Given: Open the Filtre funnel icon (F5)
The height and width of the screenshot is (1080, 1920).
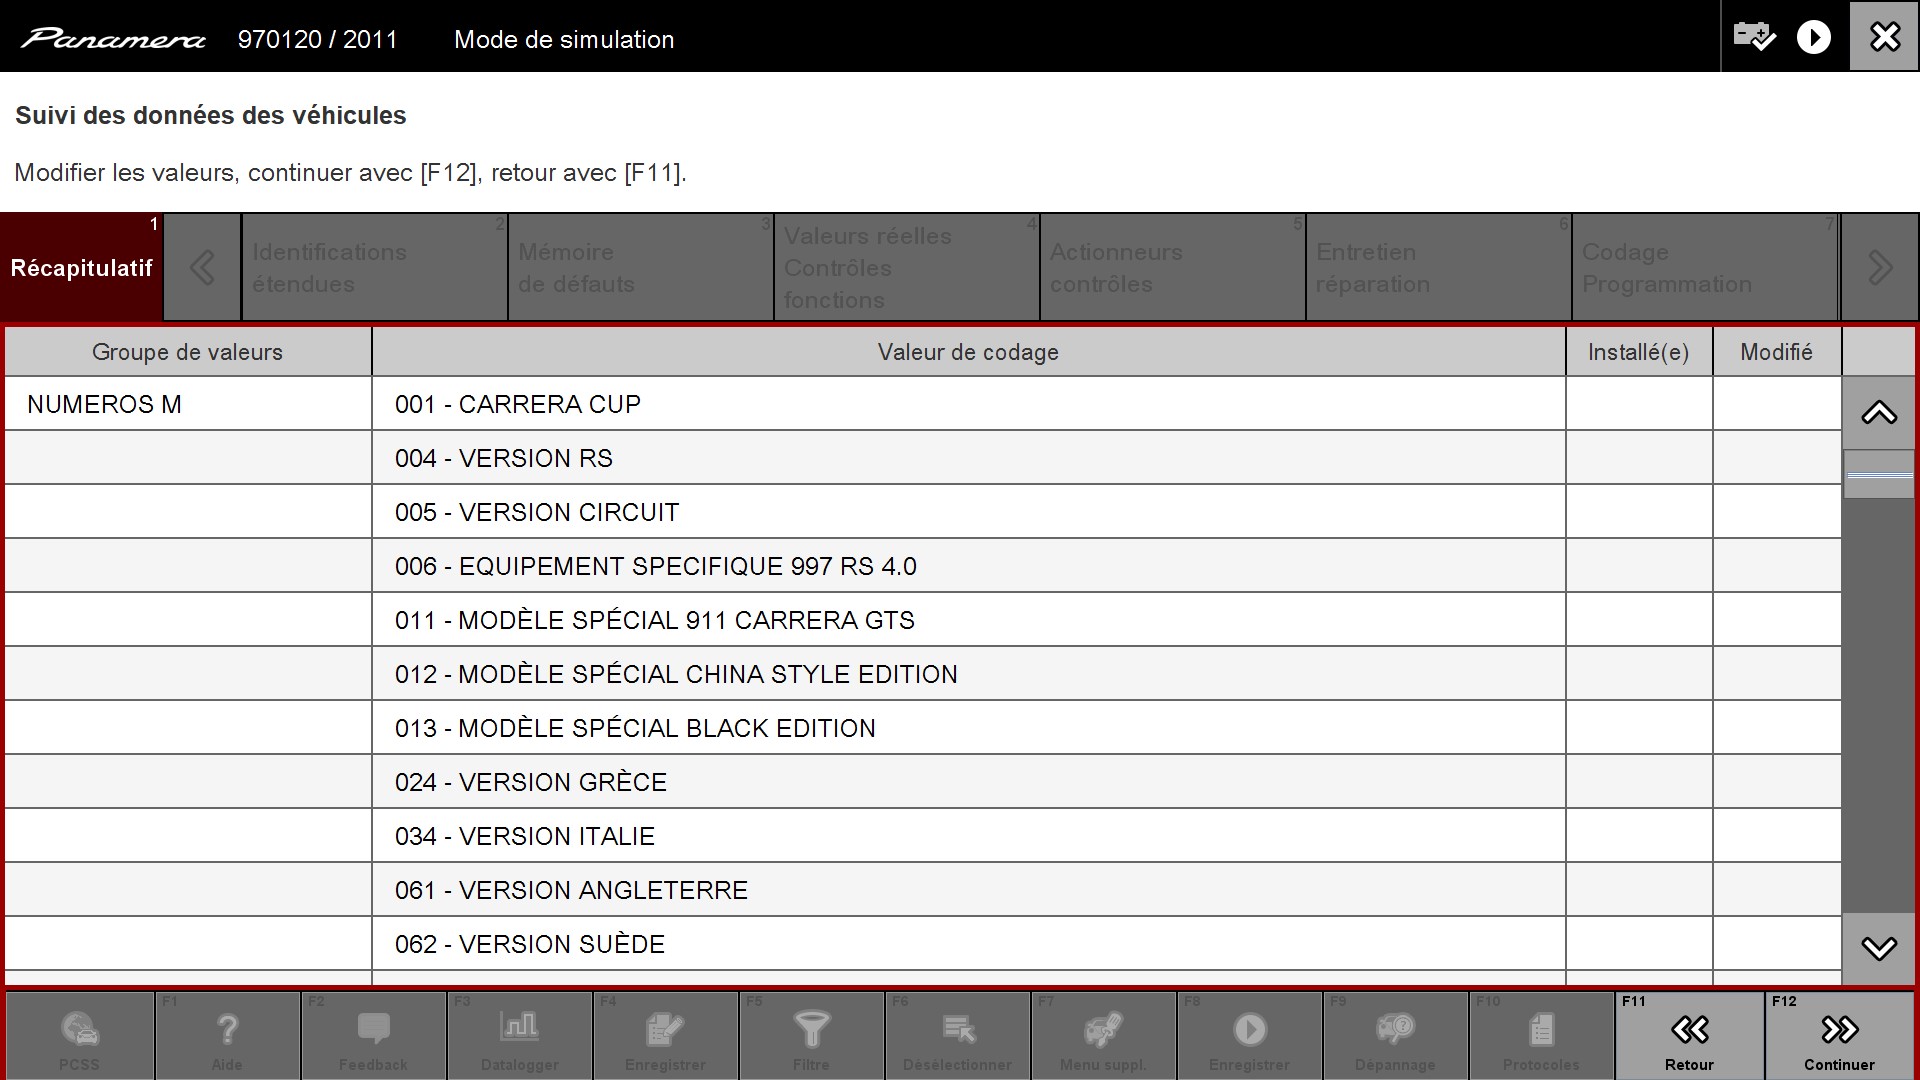Looking at the screenshot, I should 811,1036.
